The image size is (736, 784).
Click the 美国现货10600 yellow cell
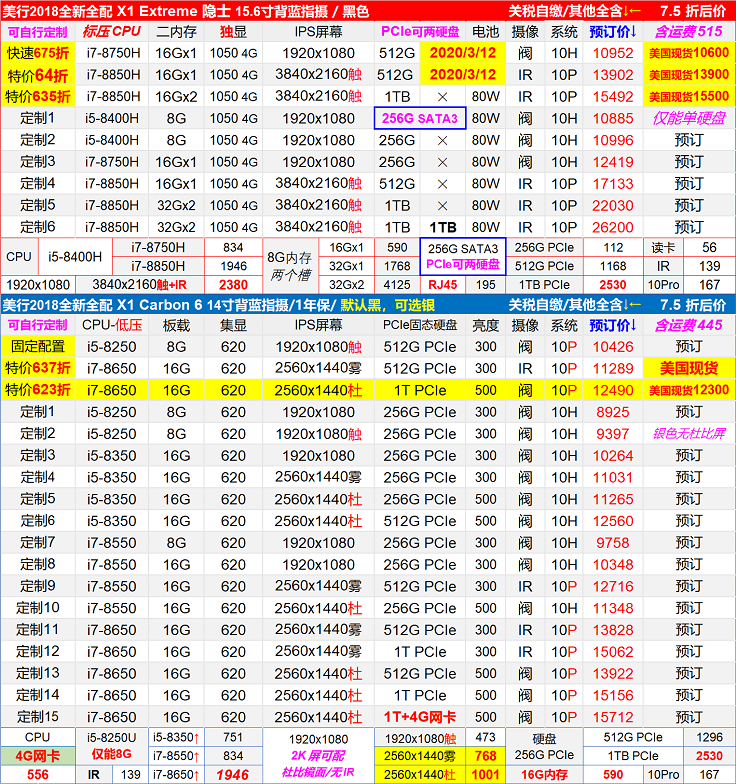(689, 53)
